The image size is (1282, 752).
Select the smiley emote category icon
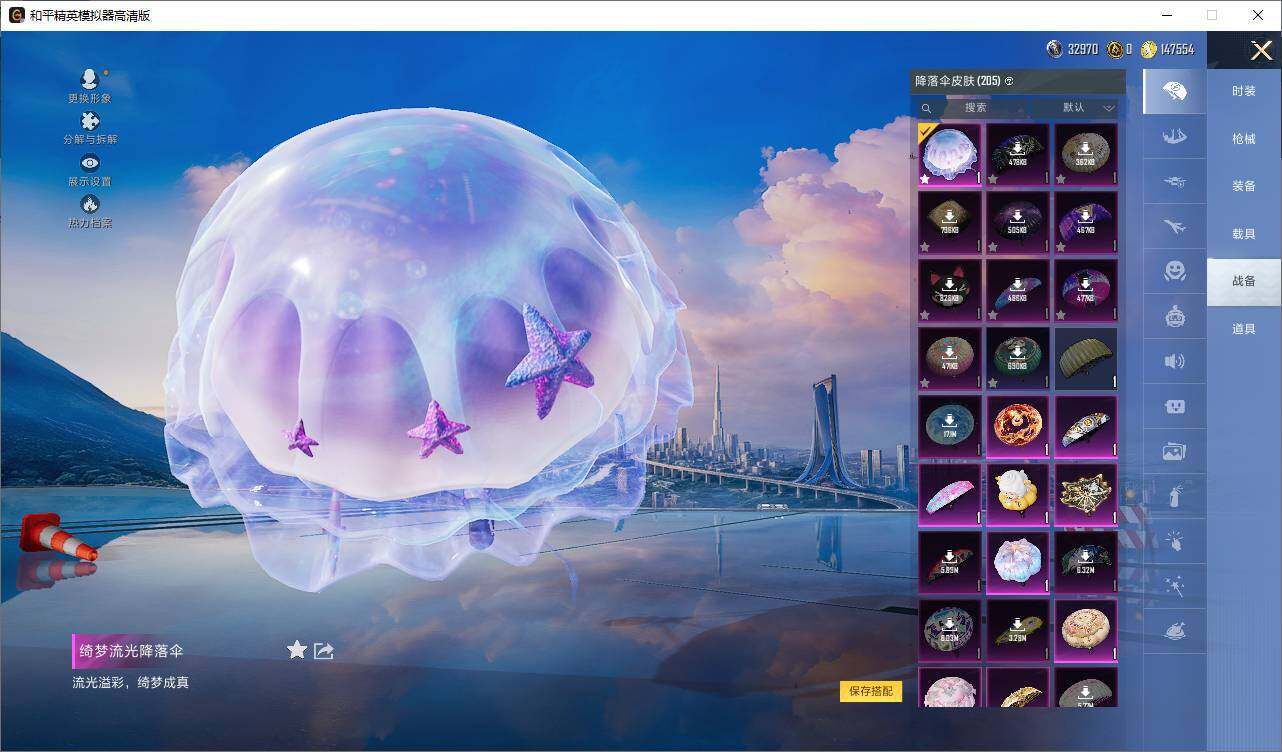click(x=1175, y=271)
